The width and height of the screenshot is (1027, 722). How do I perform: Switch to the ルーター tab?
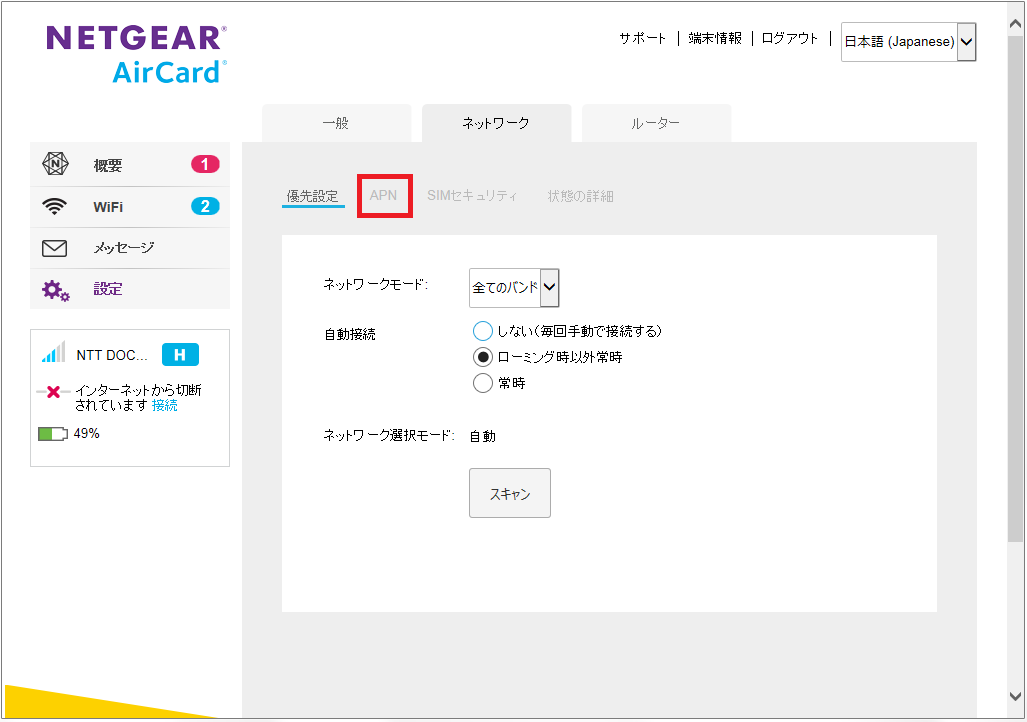click(x=656, y=123)
